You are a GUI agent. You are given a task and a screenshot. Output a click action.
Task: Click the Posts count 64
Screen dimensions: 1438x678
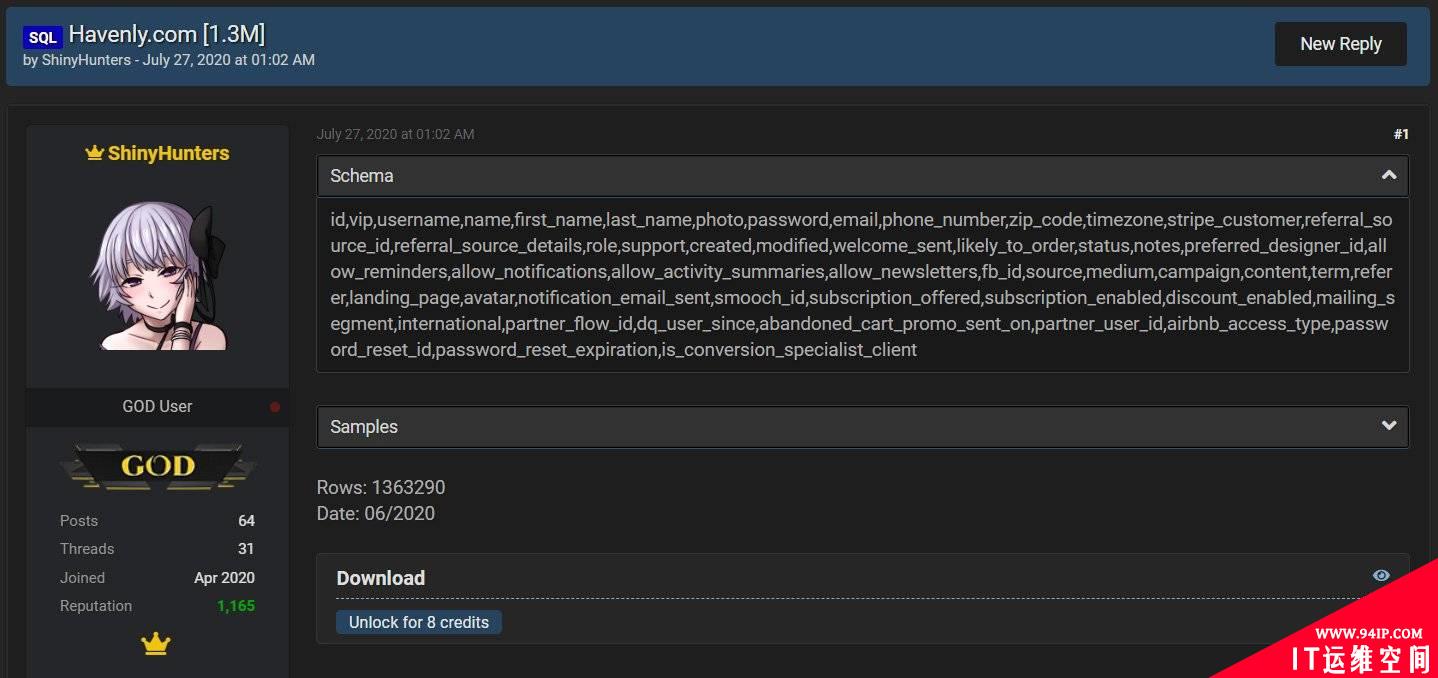pos(246,521)
